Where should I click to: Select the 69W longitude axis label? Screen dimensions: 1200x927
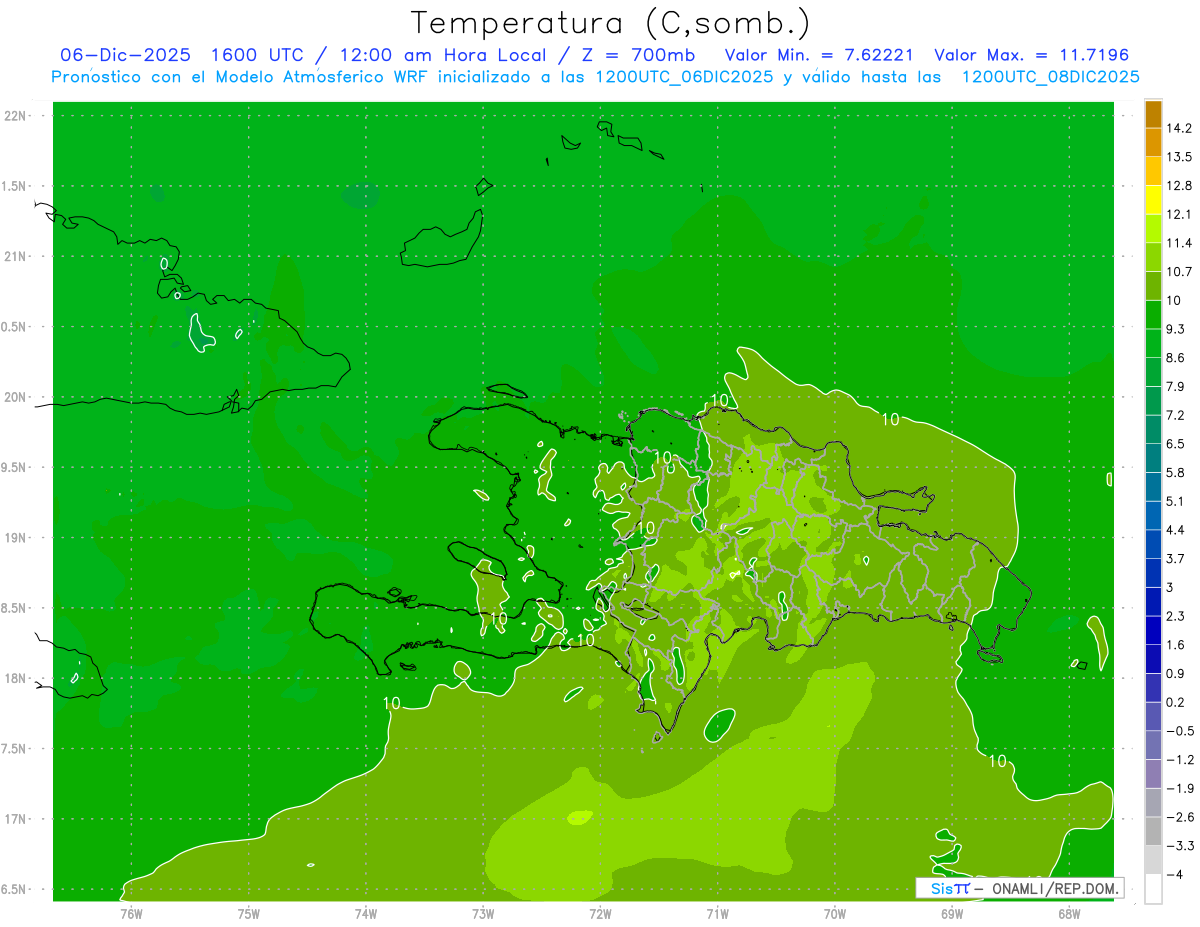pyautogui.click(x=952, y=913)
